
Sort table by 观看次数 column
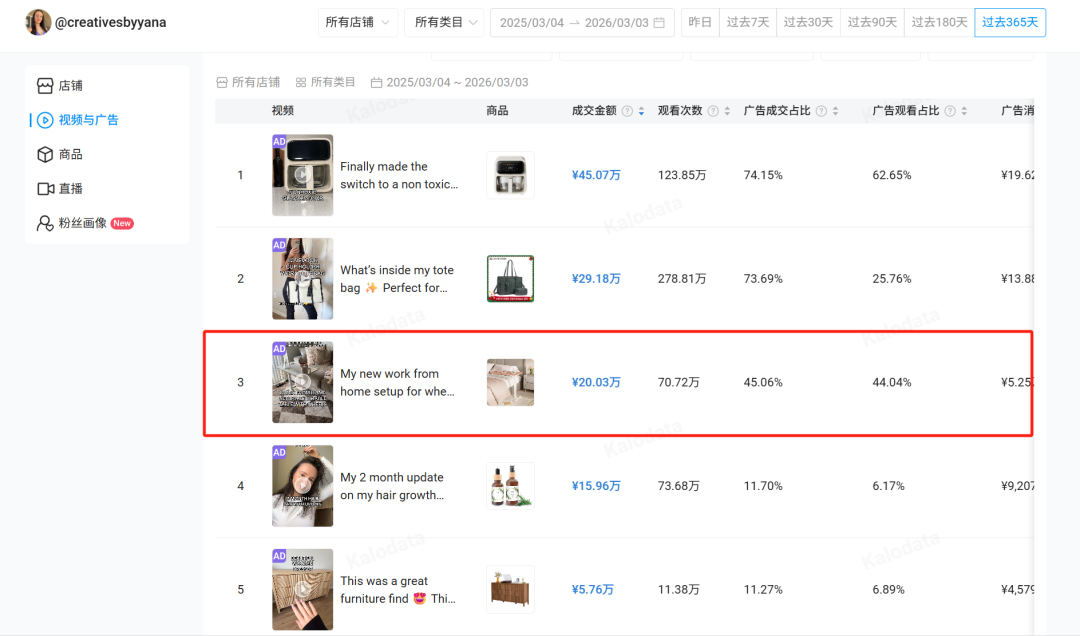[x=727, y=111]
